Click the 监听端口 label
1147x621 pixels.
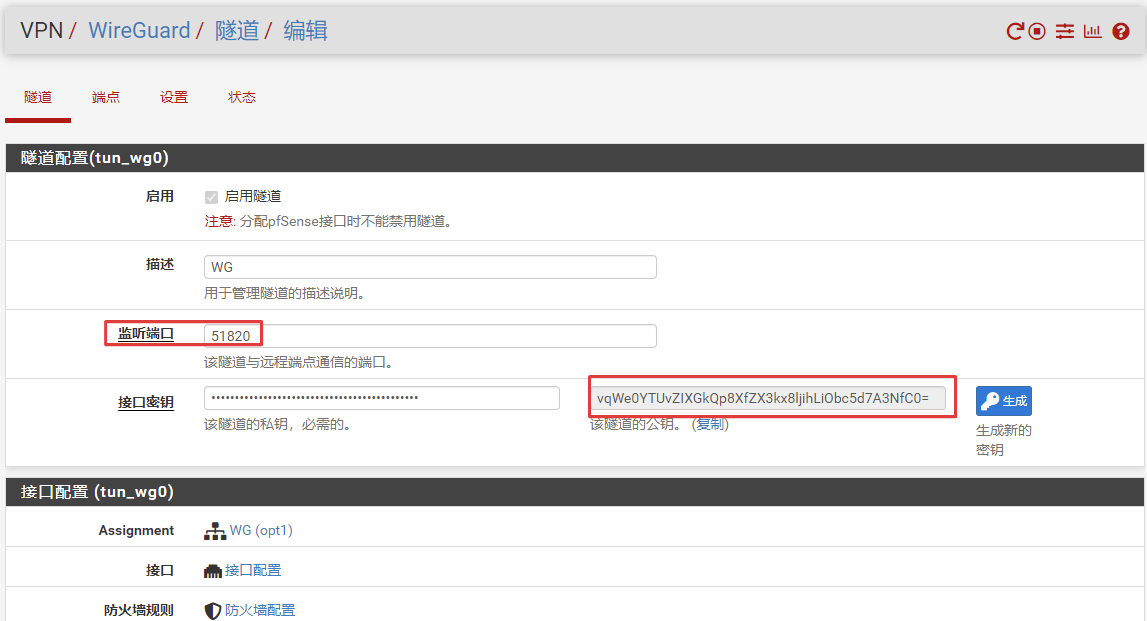pyautogui.click(x=146, y=334)
